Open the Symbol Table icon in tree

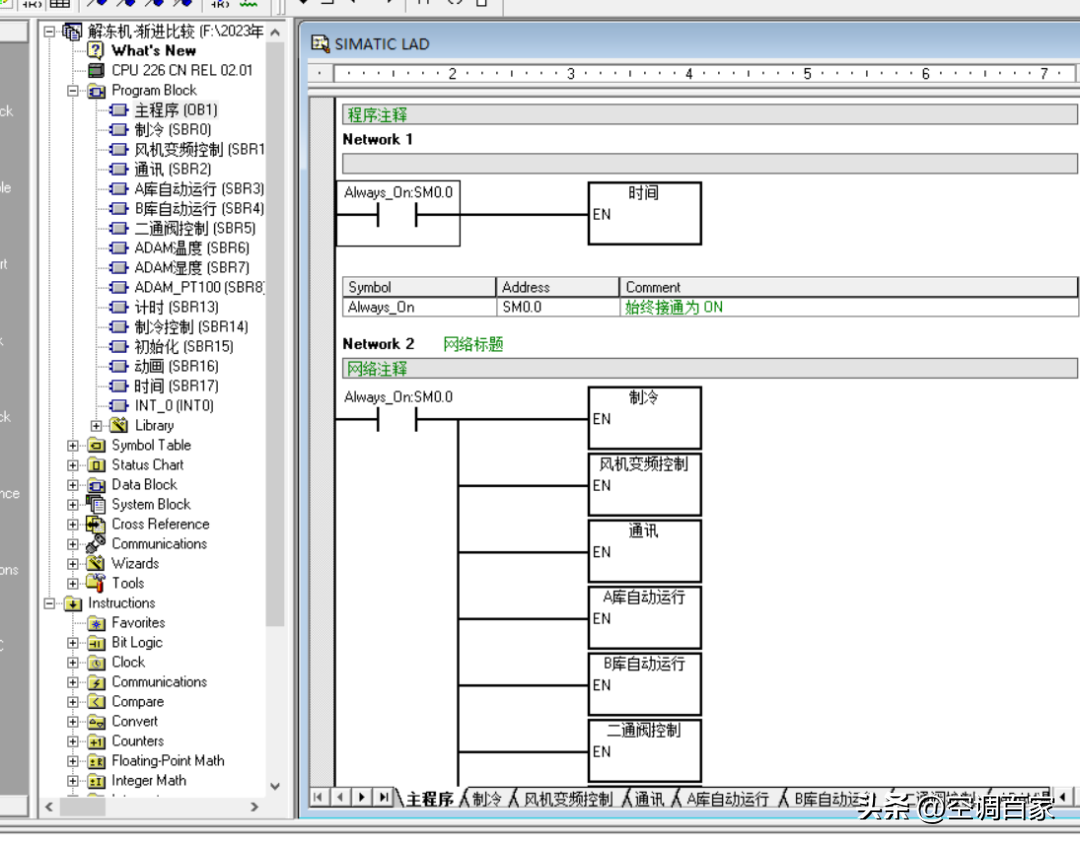[x=96, y=445]
